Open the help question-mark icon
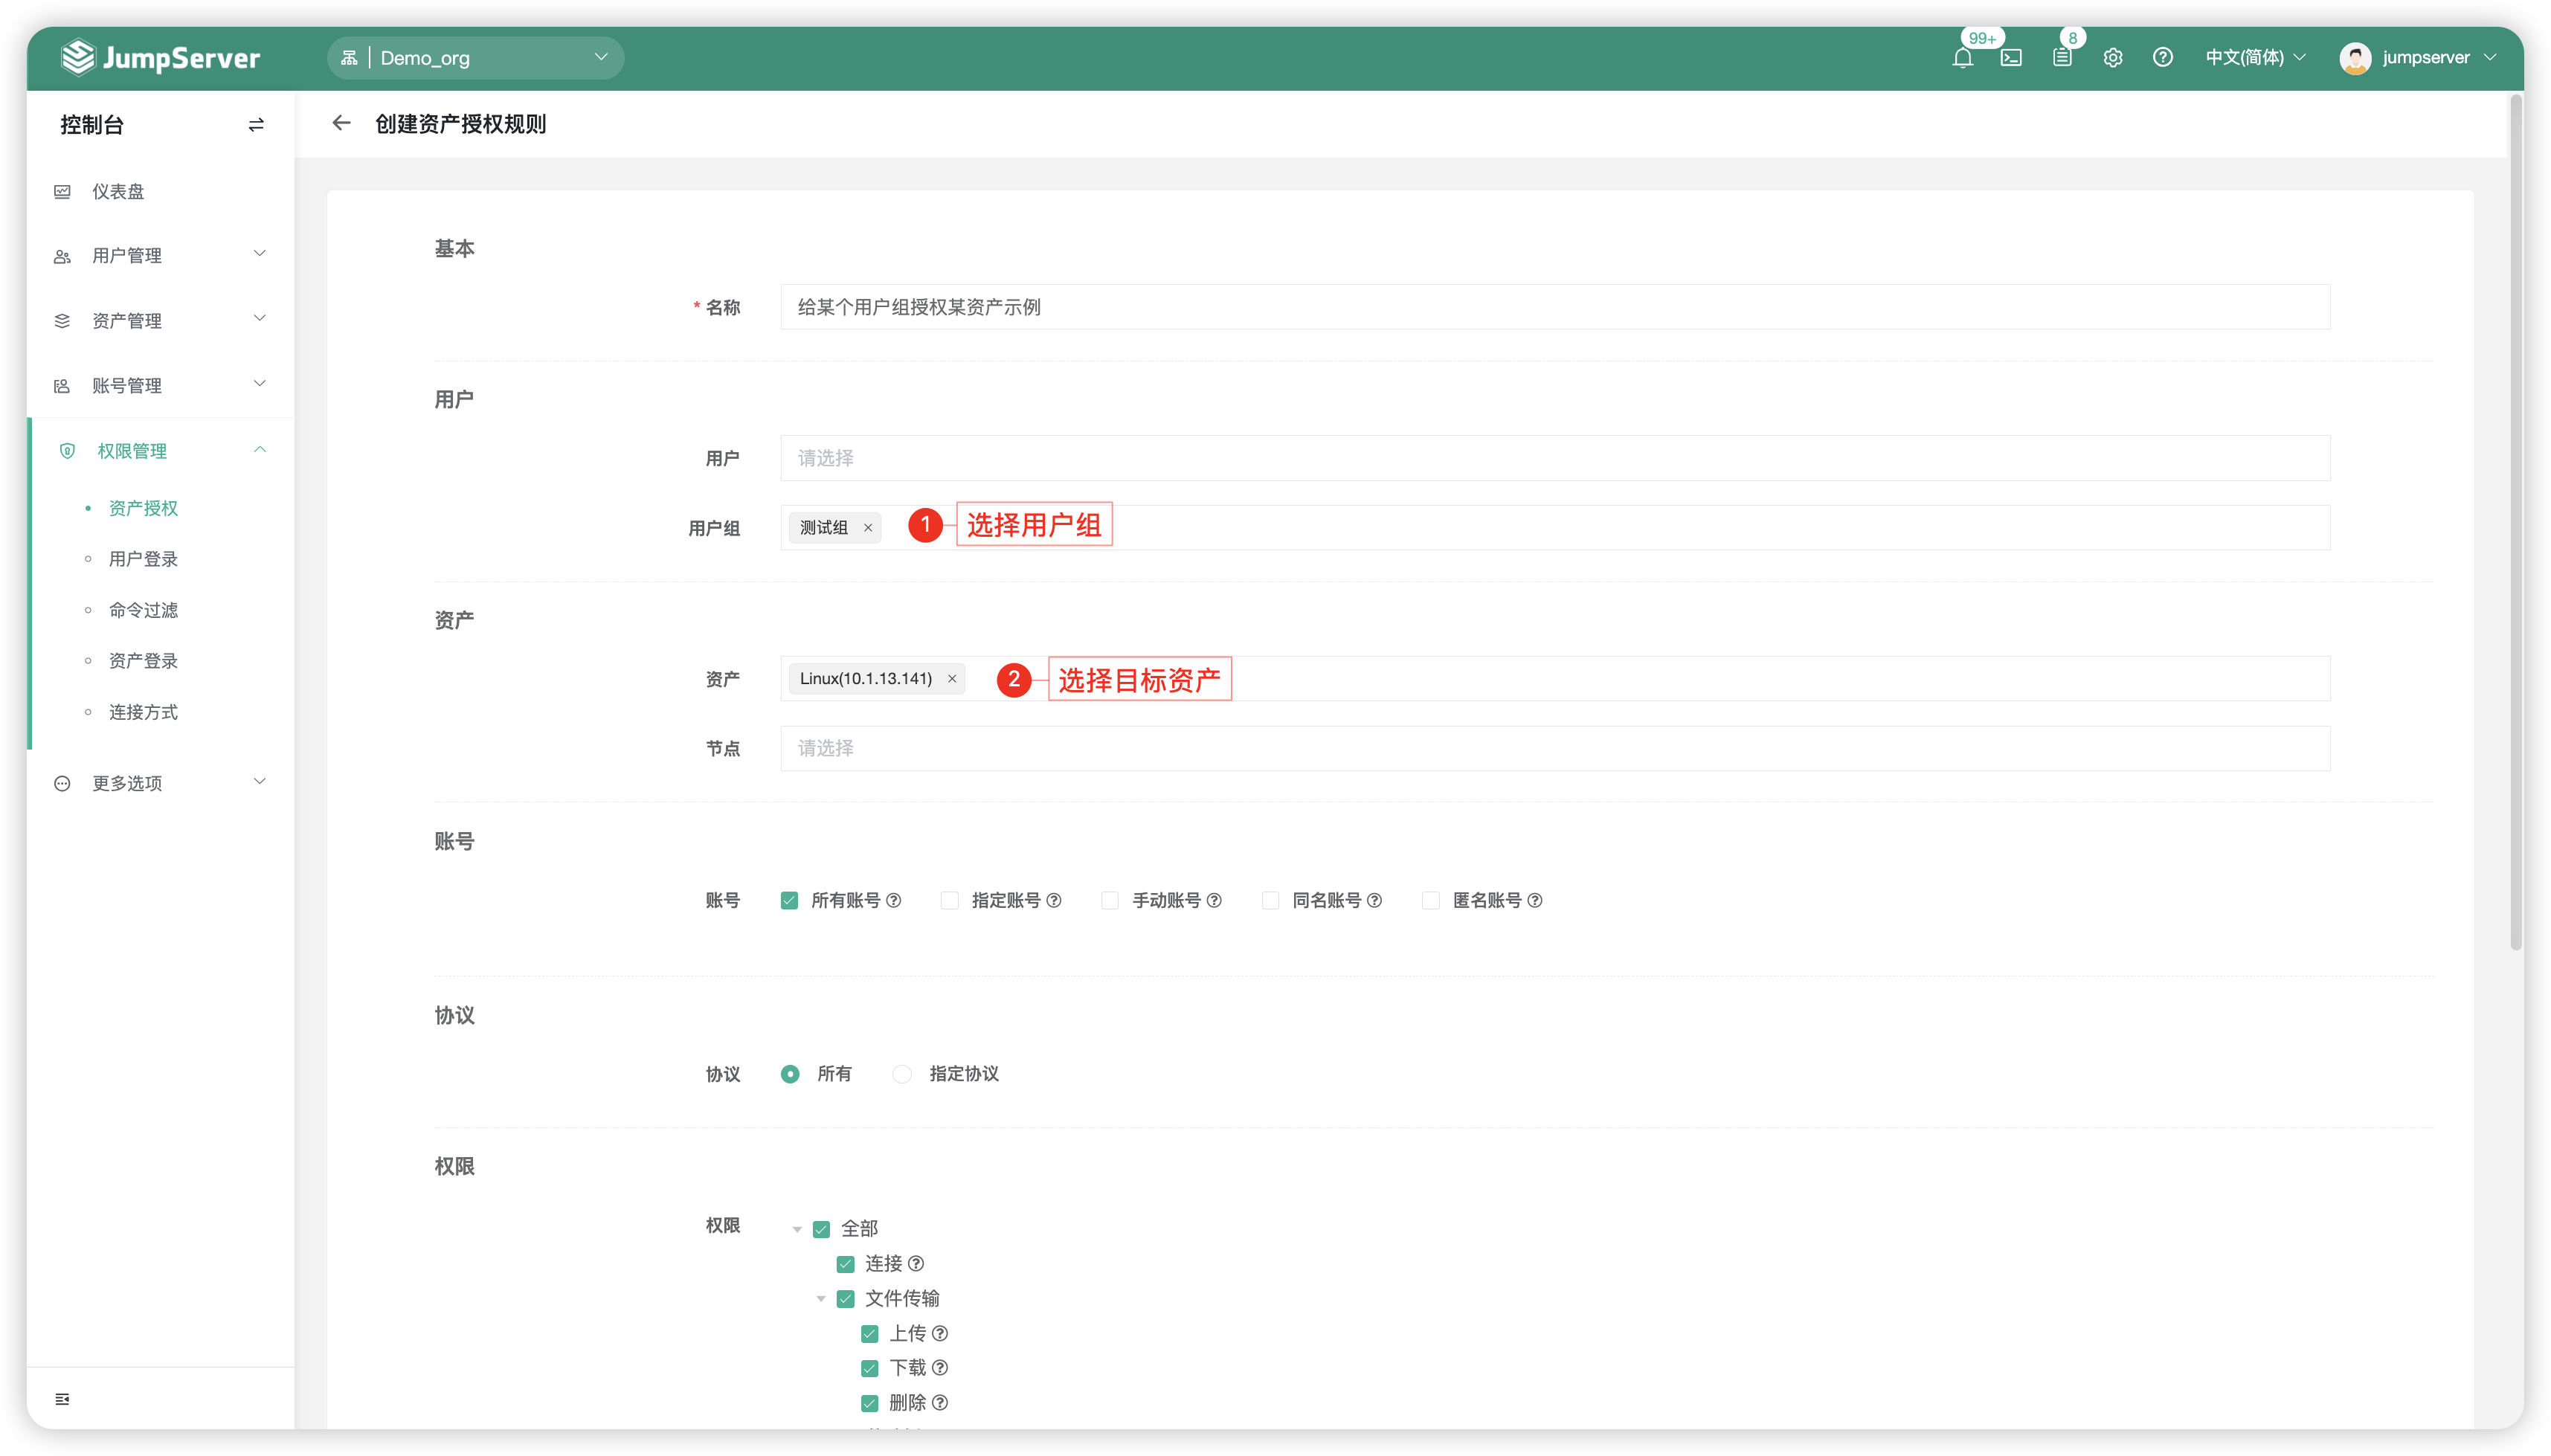2551x1456 pixels. click(2162, 58)
